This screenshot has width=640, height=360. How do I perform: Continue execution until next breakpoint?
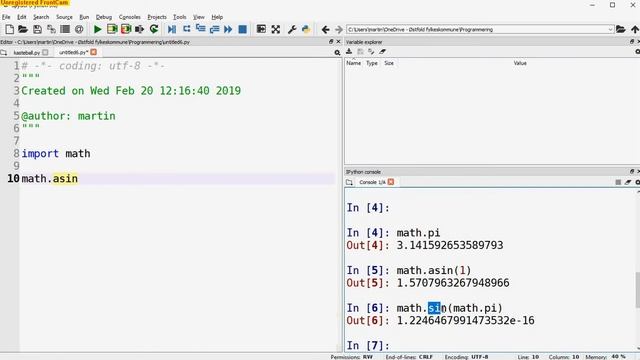click(228, 29)
